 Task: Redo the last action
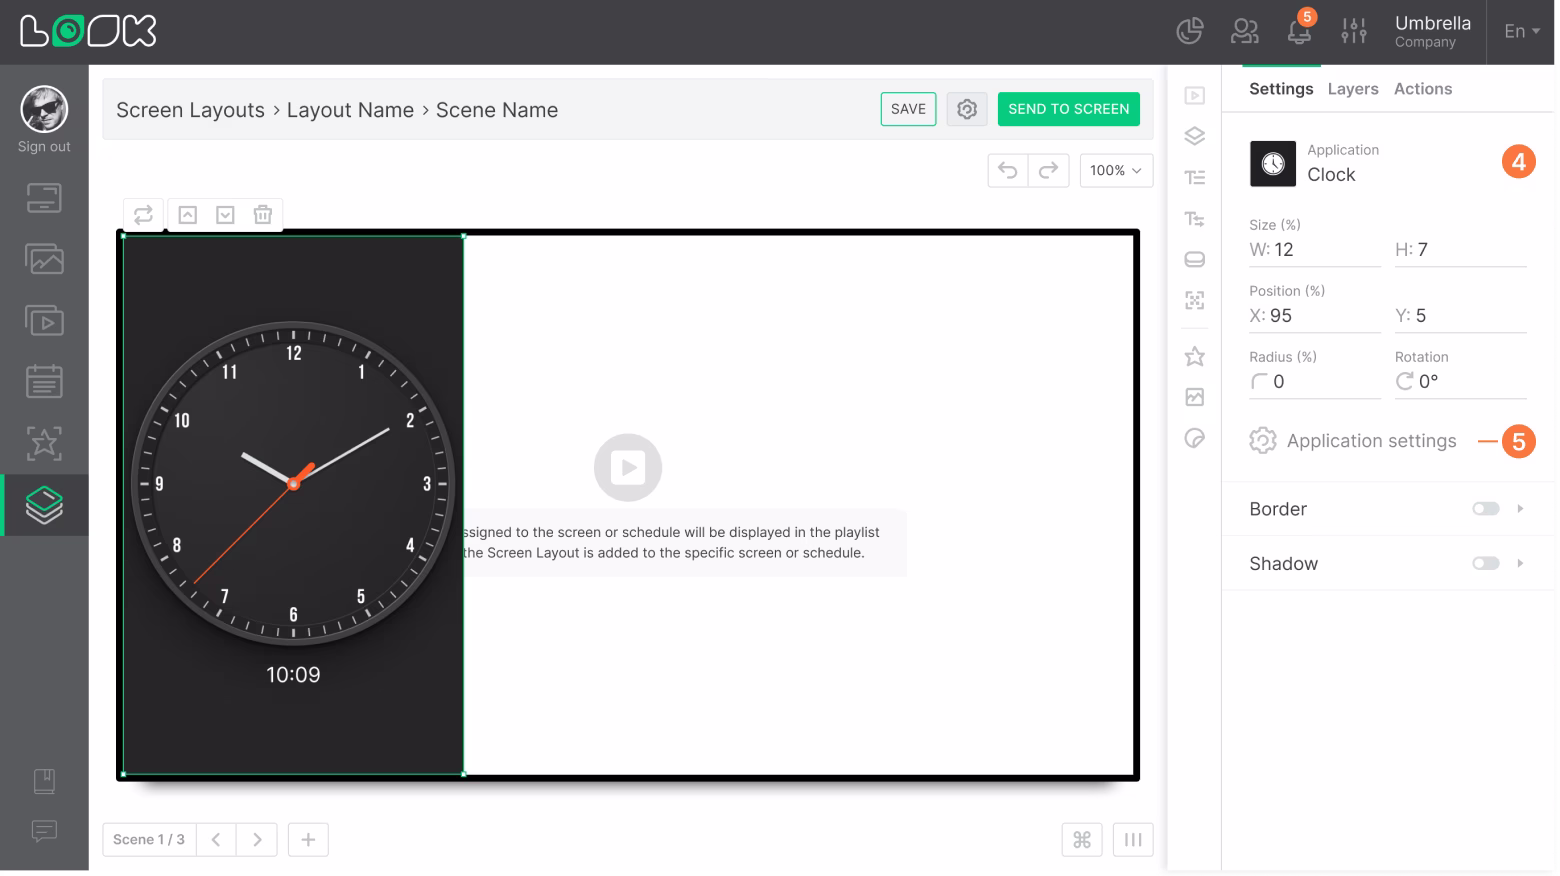click(x=1048, y=171)
